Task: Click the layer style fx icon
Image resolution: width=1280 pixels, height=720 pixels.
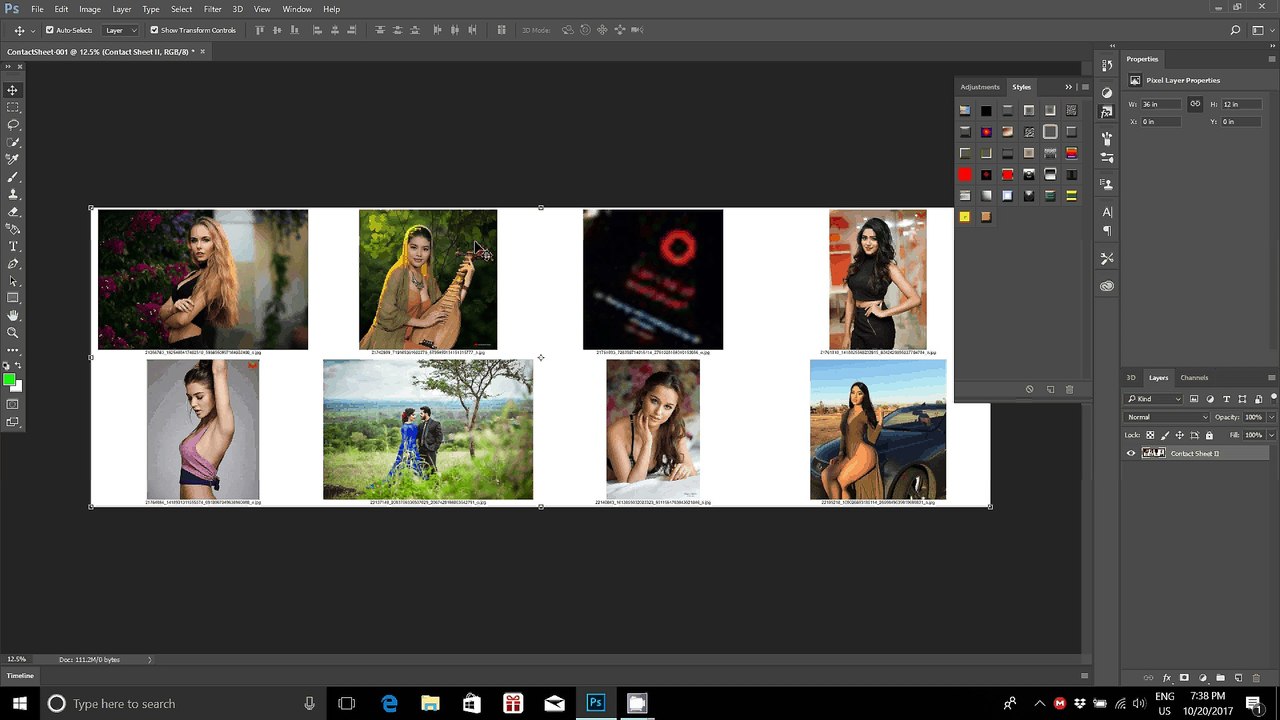Action: [1166, 678]
